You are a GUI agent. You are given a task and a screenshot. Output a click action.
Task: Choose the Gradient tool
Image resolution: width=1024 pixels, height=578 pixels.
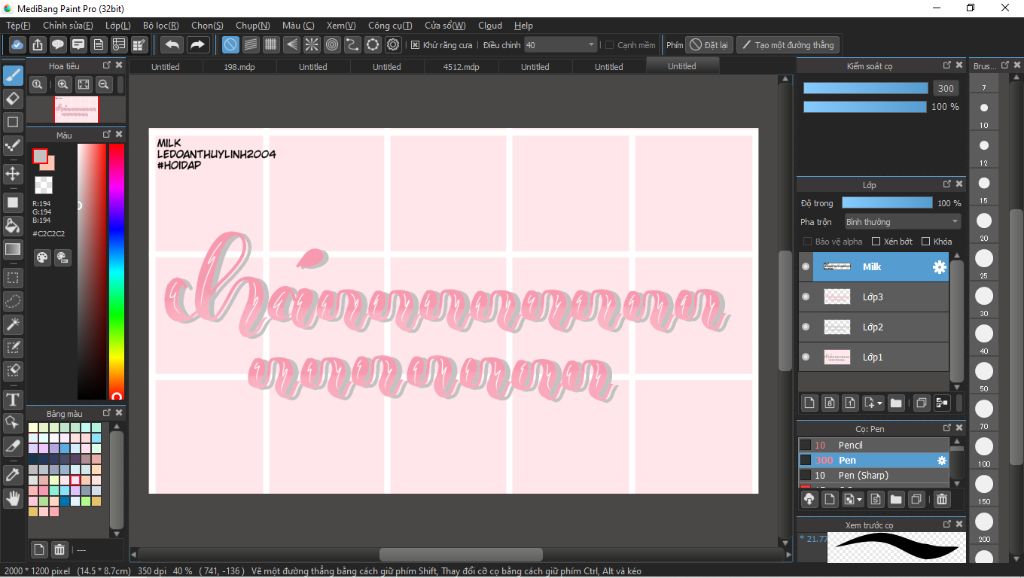(12, 249)
